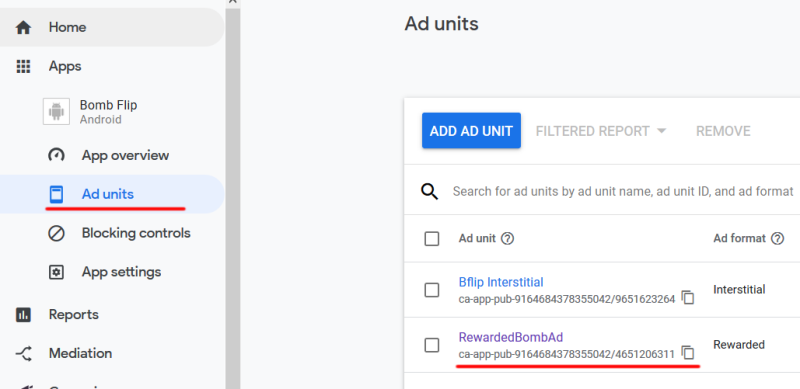Click the Apps grid icon
This screenshot has height=389, width=800.
[23, 66]
